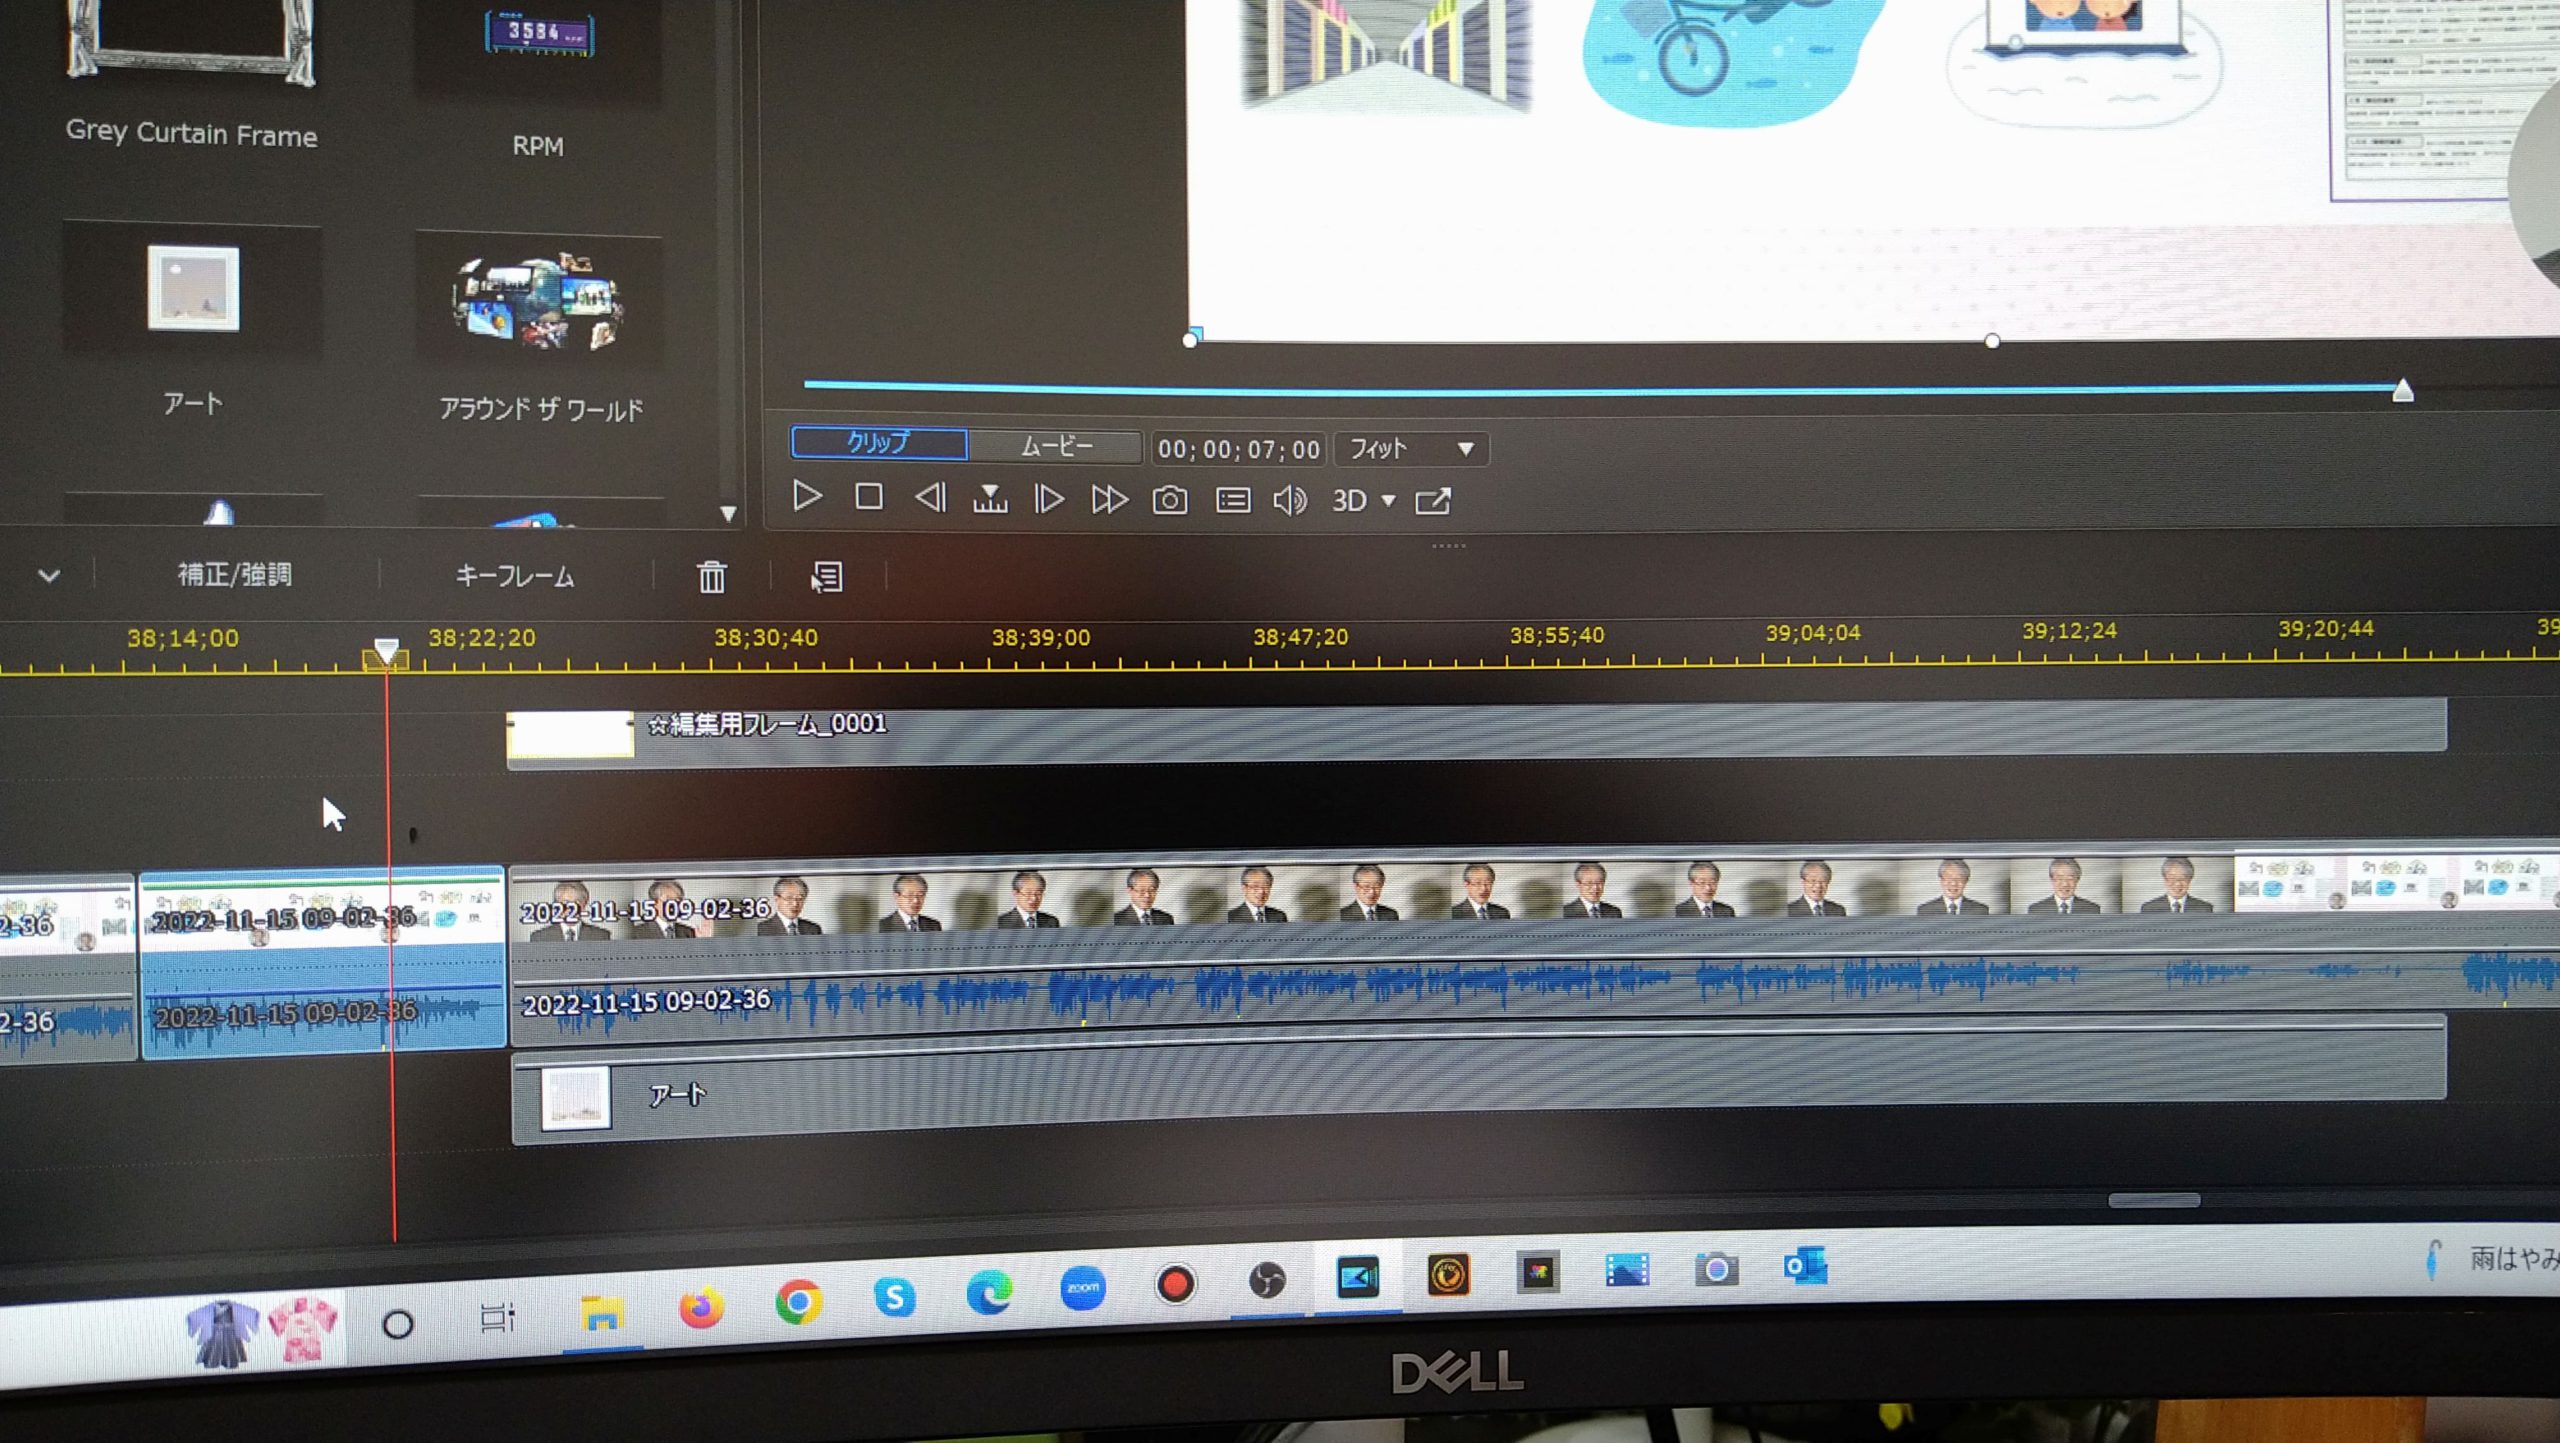Step forward one frame in the preview
The height and width of the screenshot is (1443, 2560).
pyautogui.click(x=1048, y=499)
